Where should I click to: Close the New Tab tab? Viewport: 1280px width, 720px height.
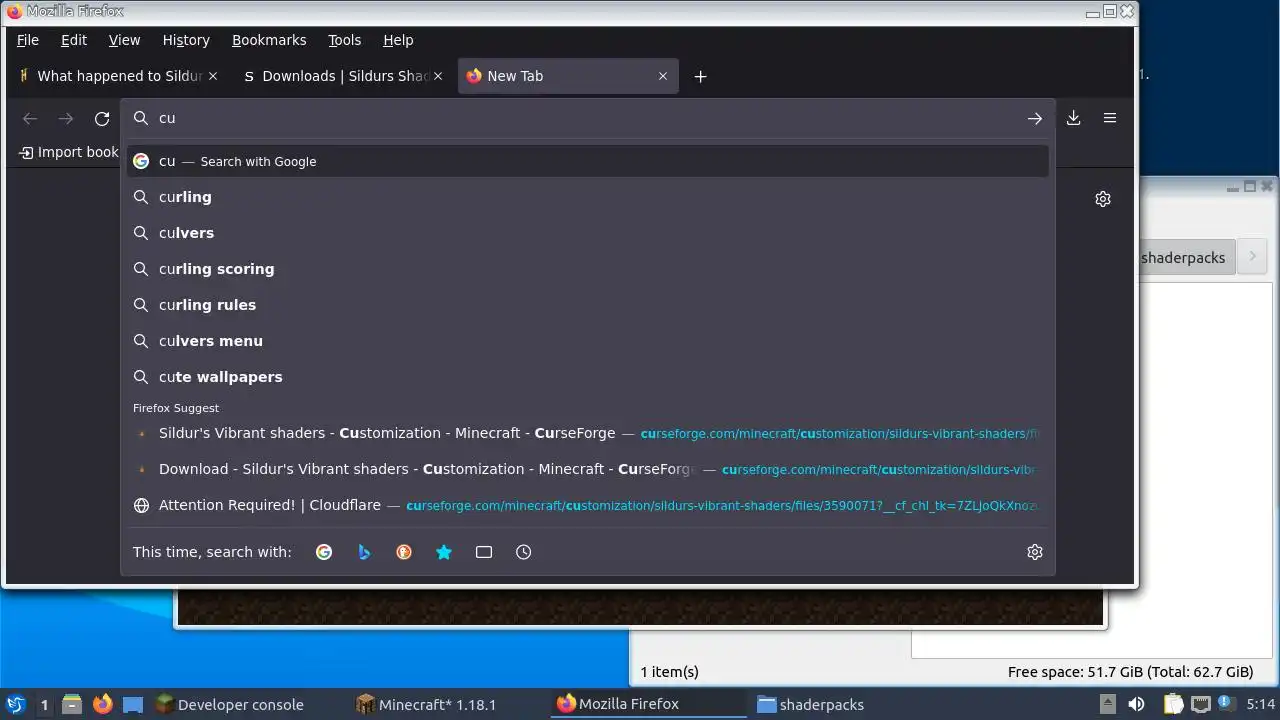pyautogui.click(x=663, y=76)
